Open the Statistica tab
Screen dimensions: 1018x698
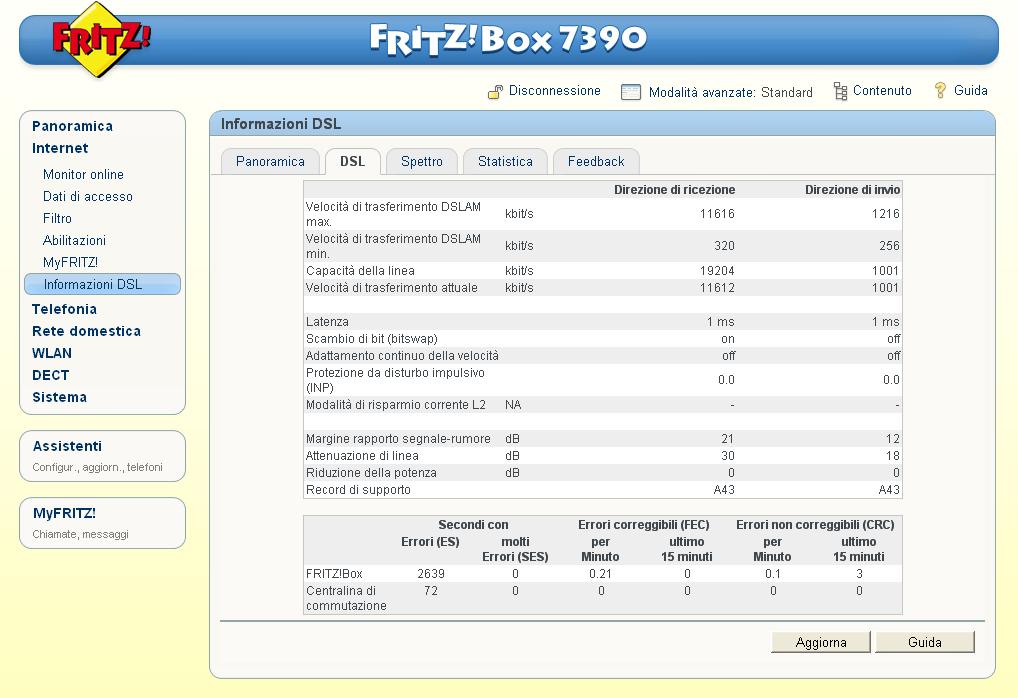pos(505,162)
